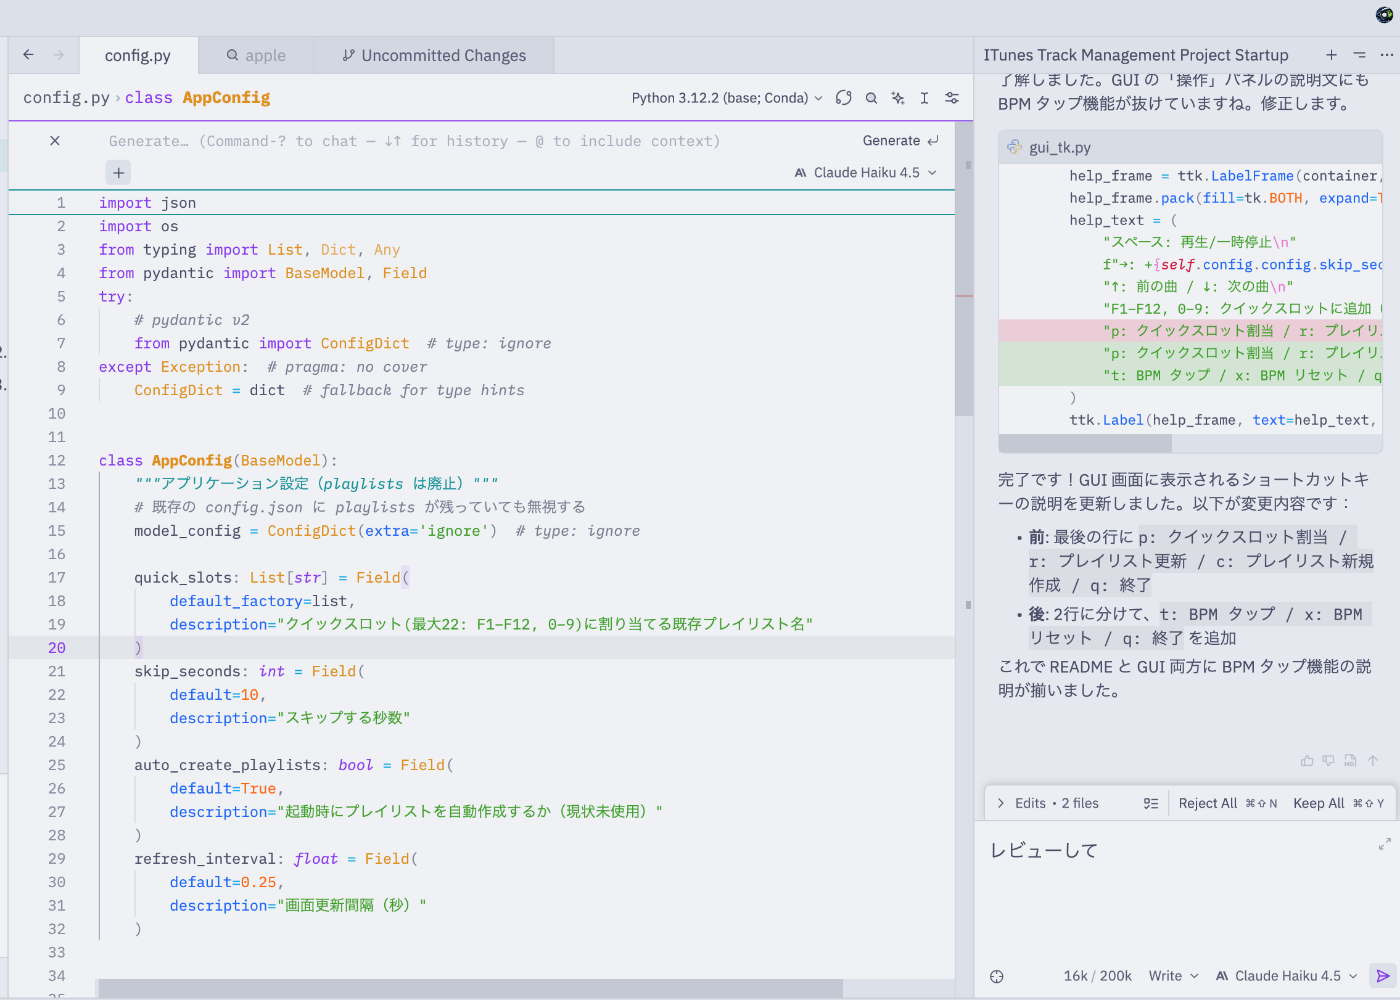
Task: Give thumbs up feedback on the response
Action: click(x=1307, y=760)
